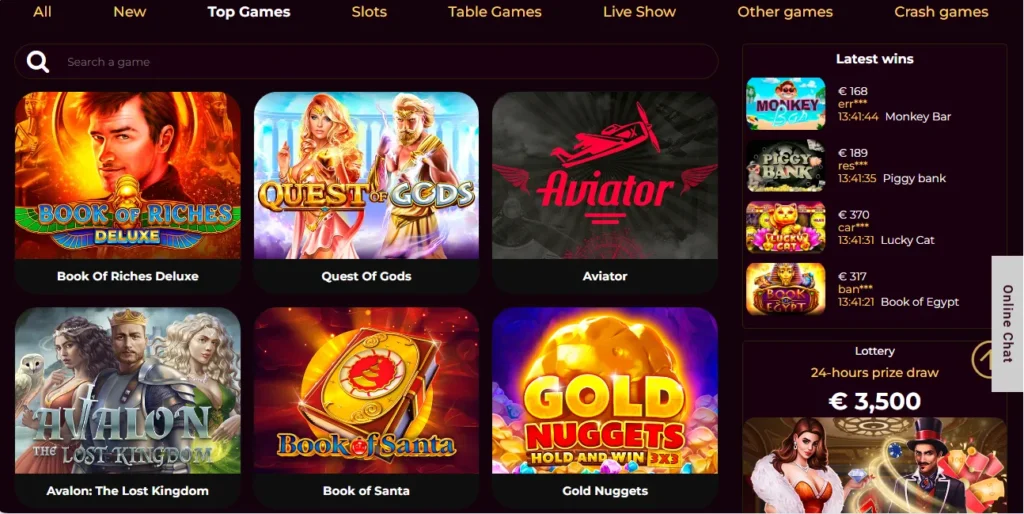Click the lottery promotional banner image
This screenshot has height=514, width=1024.
click(x=874, y=464)
